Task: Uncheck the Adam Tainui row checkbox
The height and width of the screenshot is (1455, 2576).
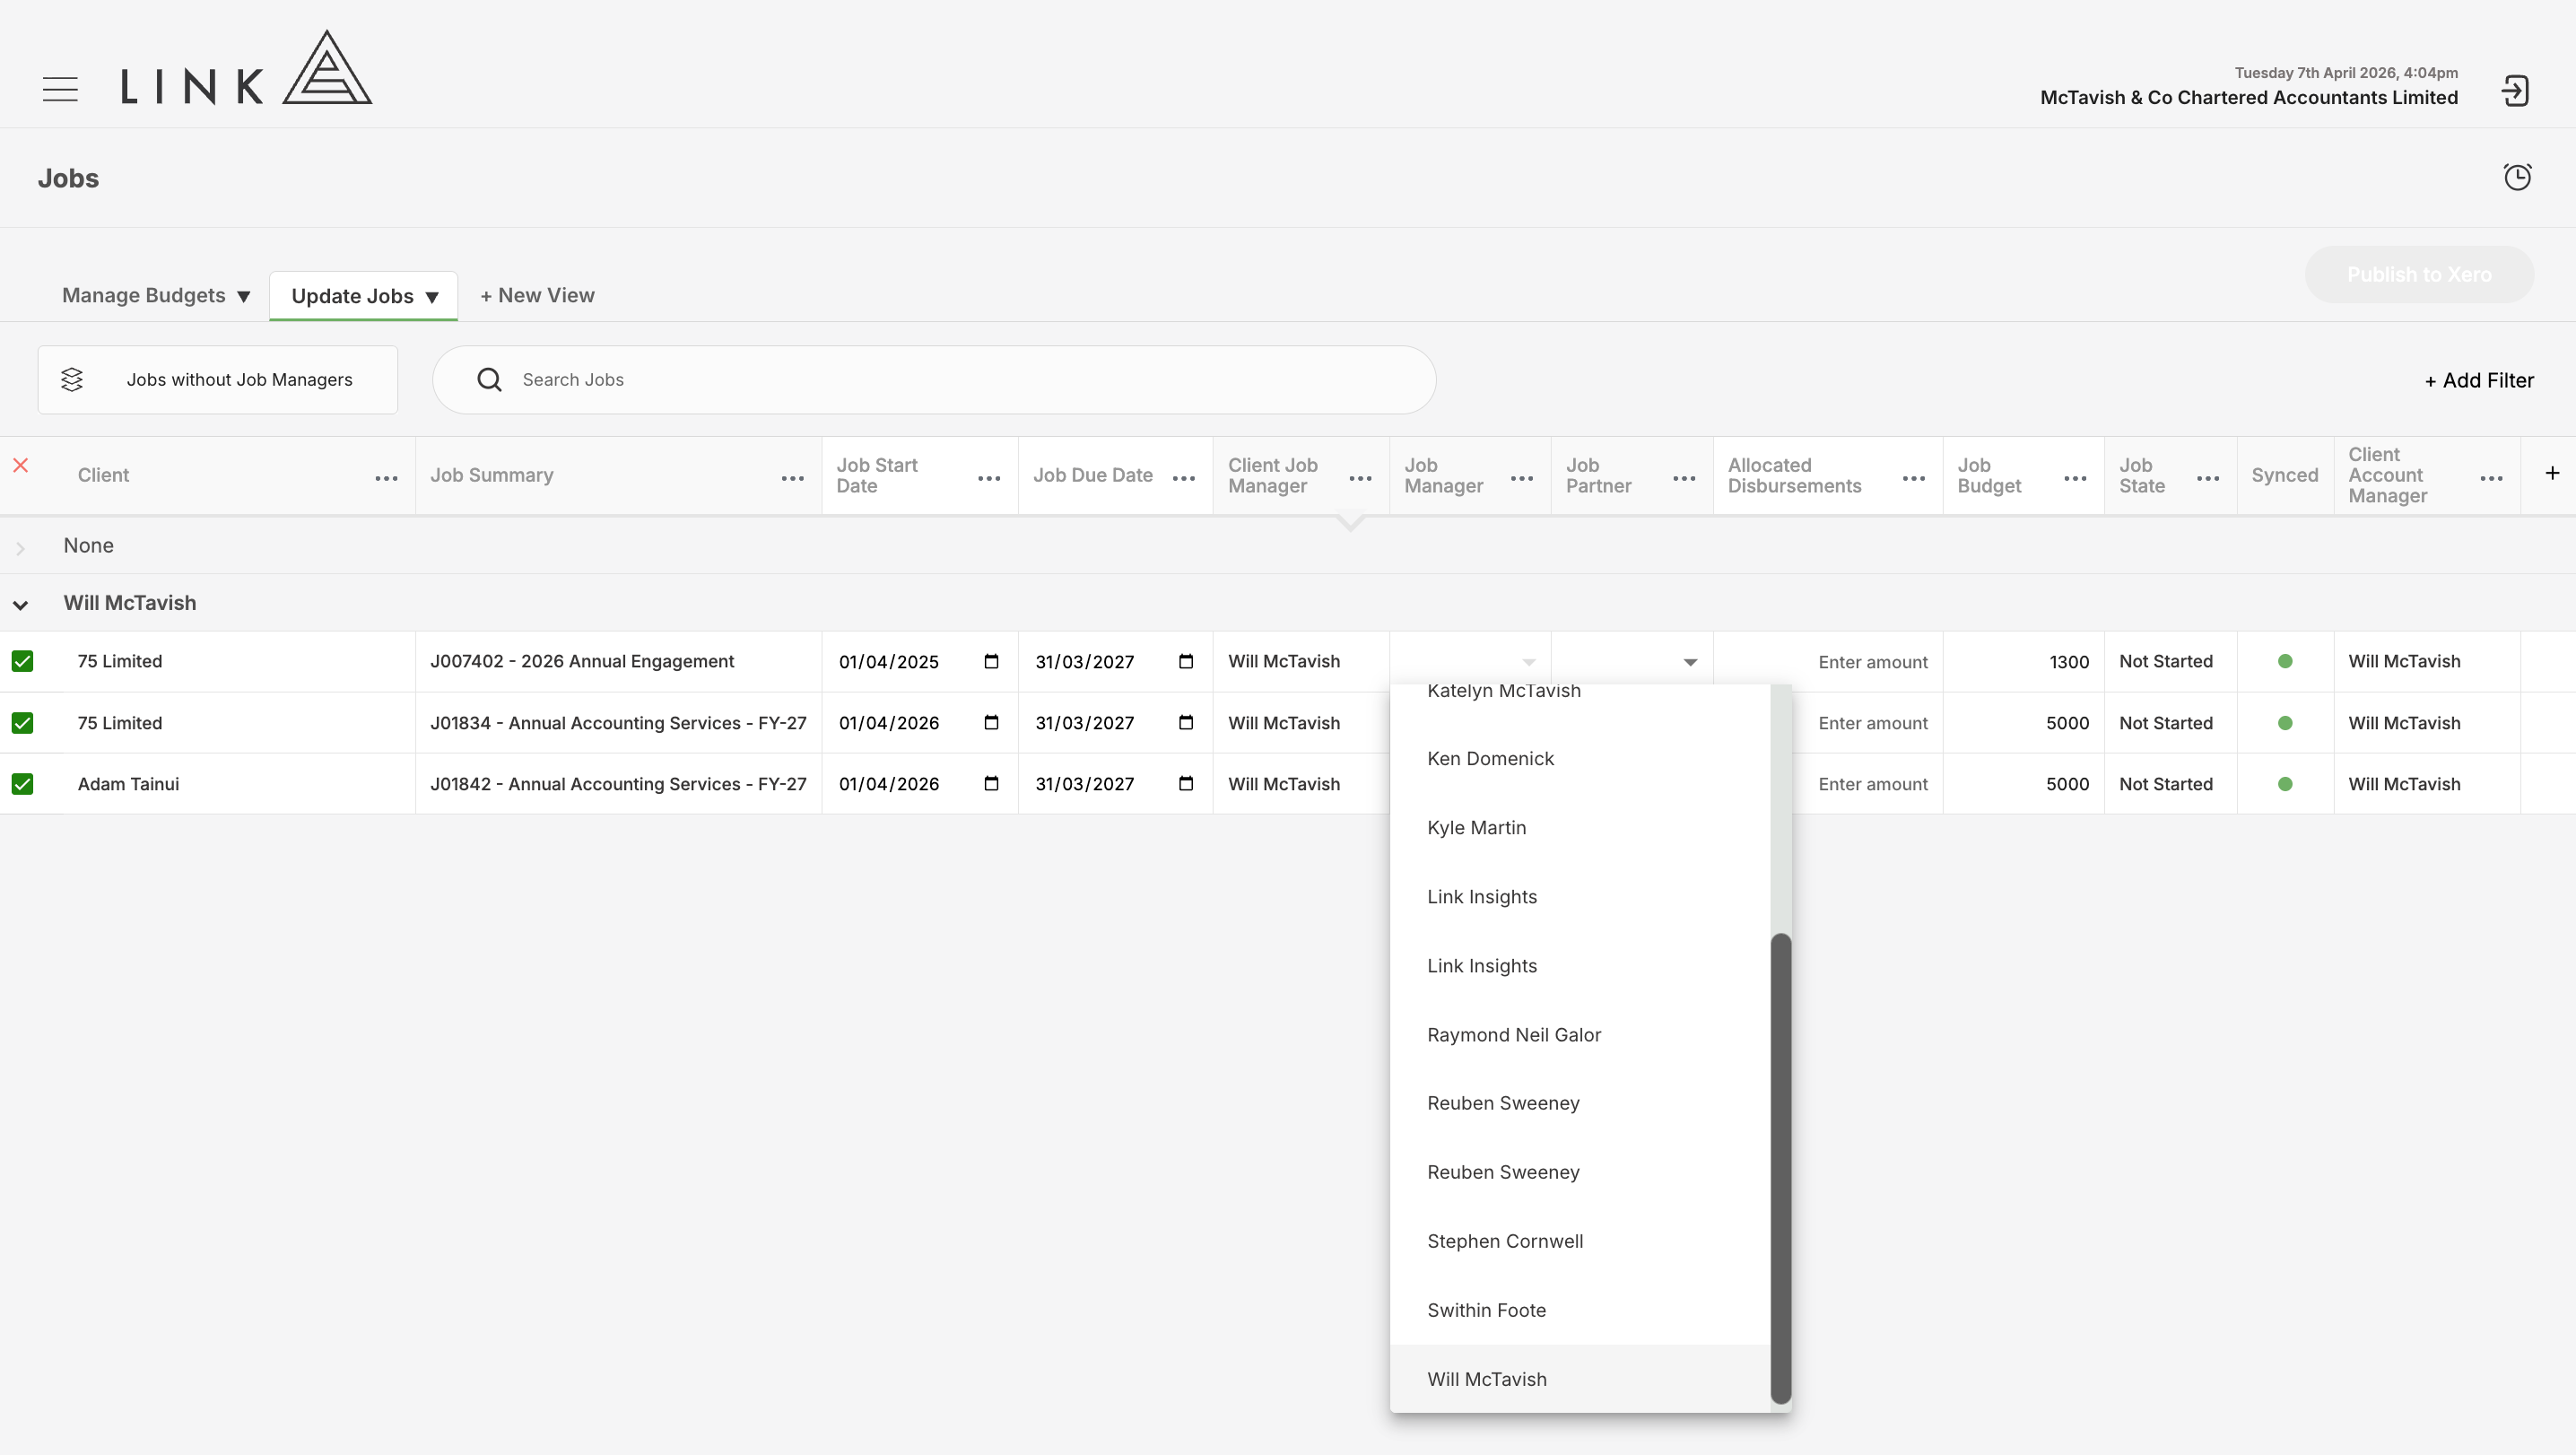Action: [22, 784]
